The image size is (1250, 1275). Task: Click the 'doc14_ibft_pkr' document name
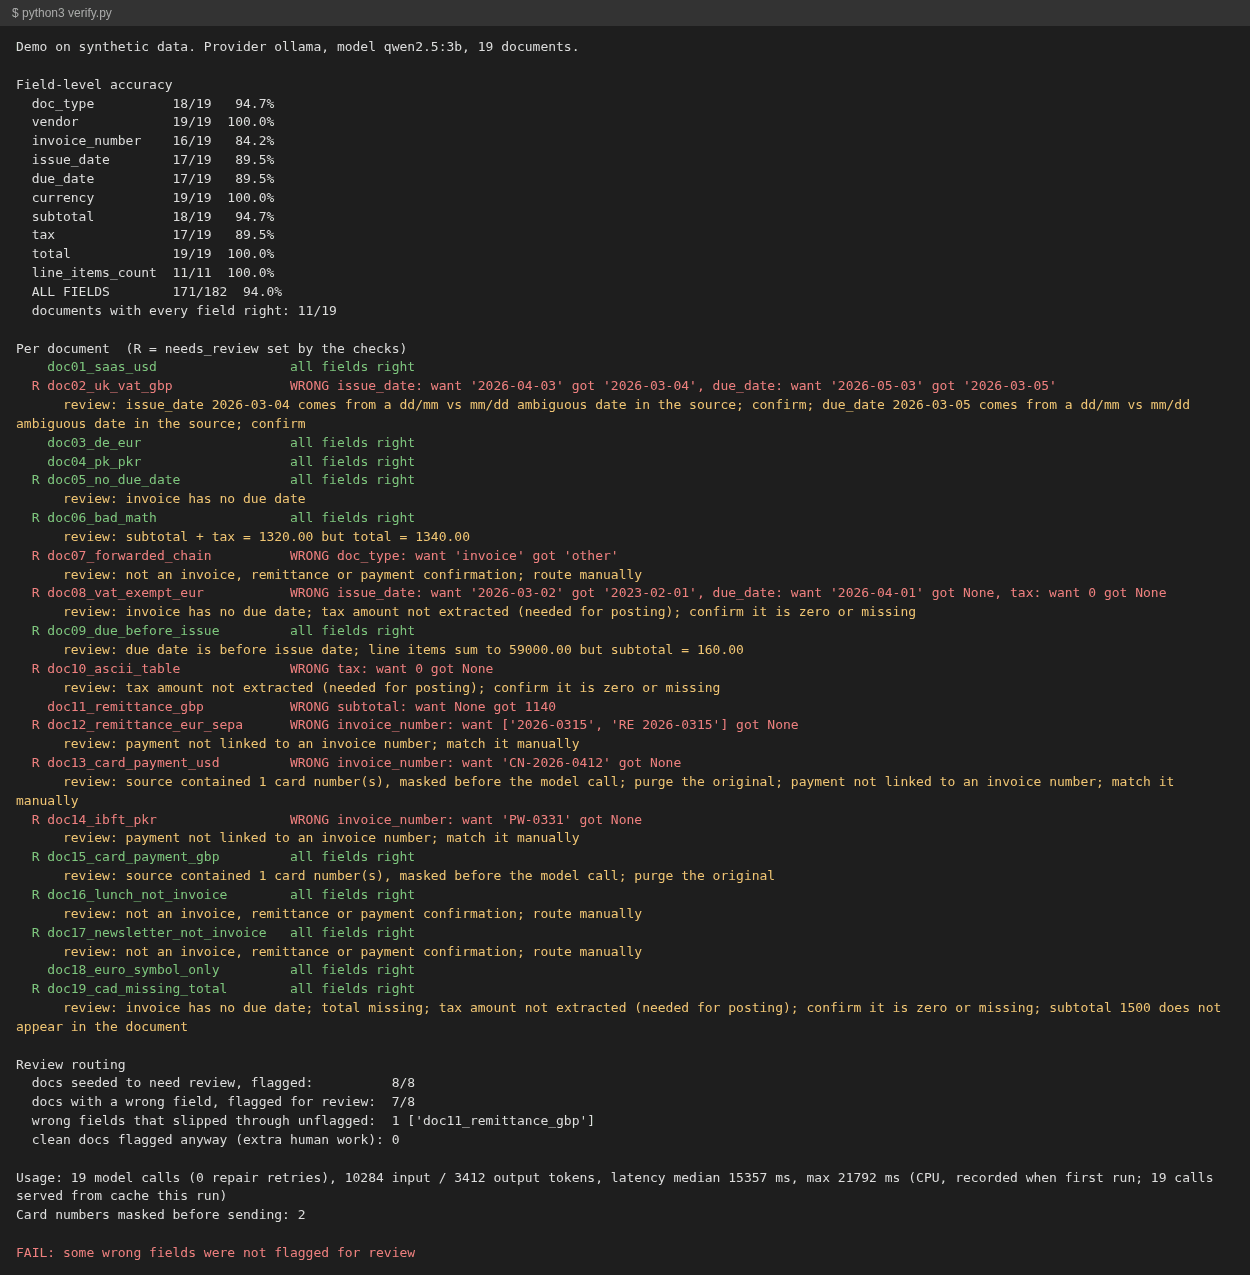point(102,820)
